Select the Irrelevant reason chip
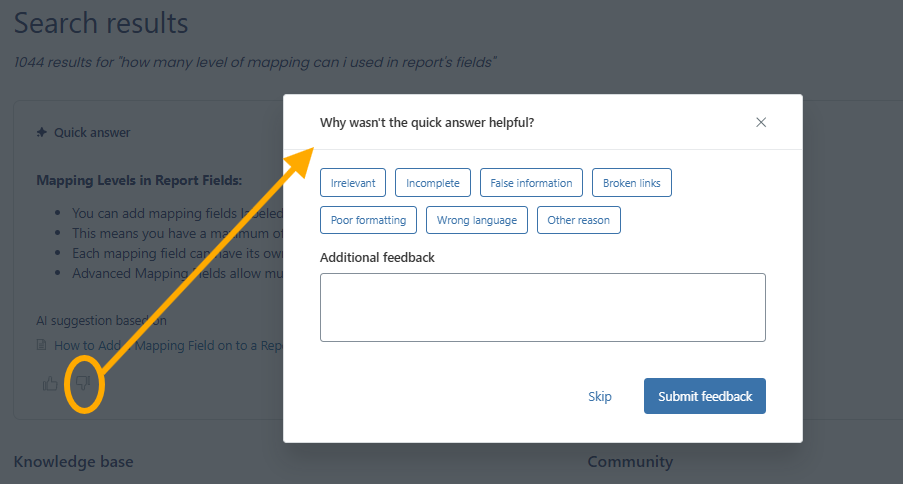This screenshot has width=903, height=484. (x=353, y=183)
